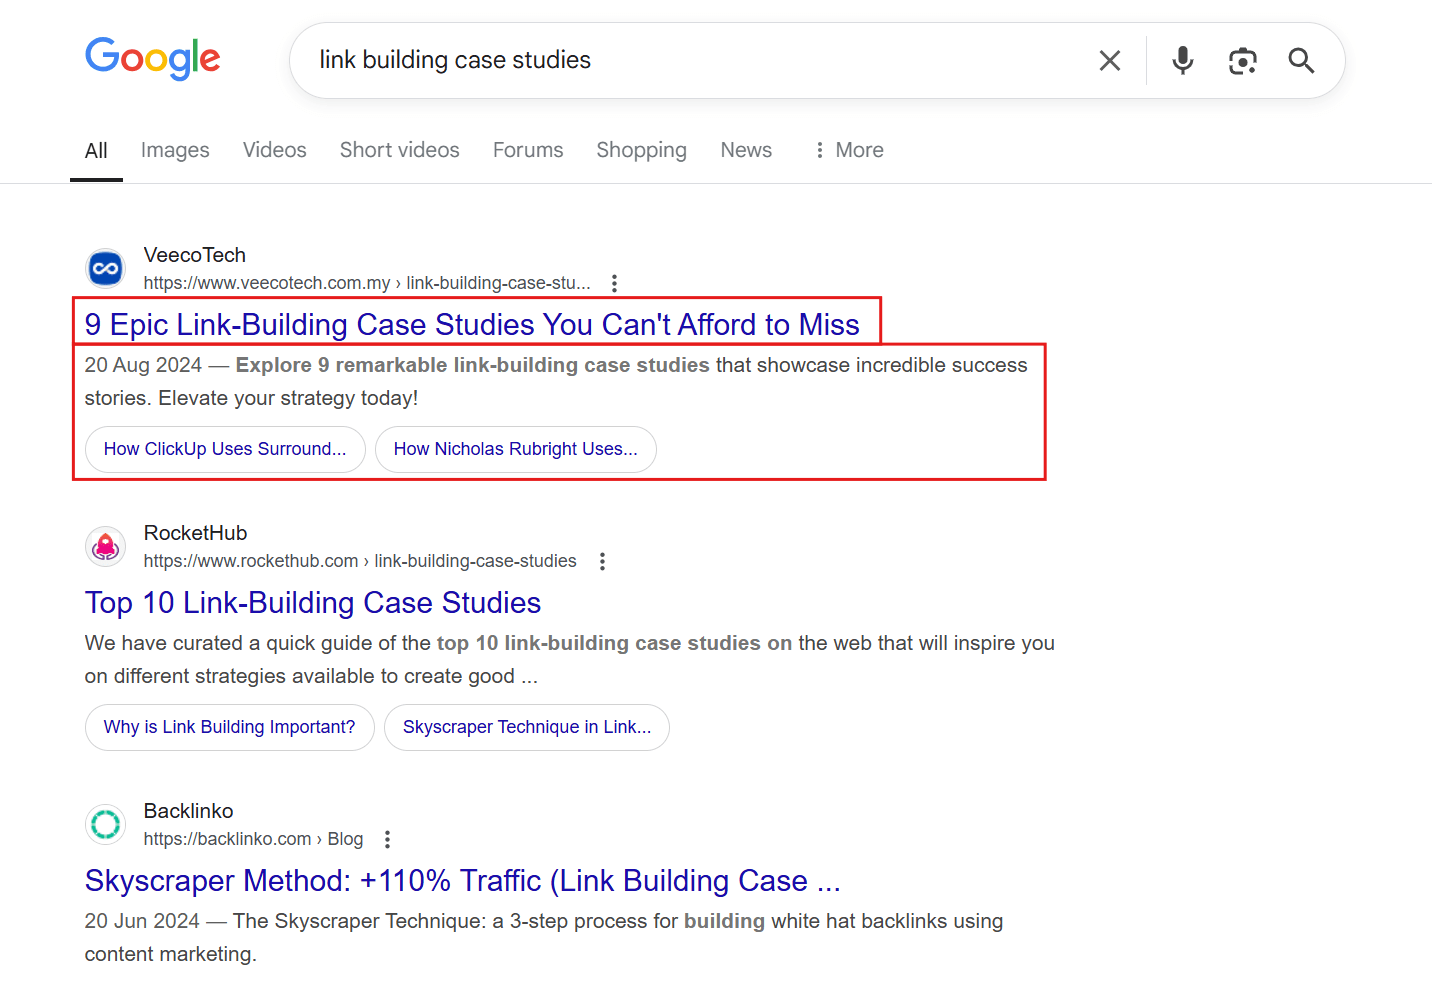
Task: Click the veecotech.com.my URL breadcrumb
Action: [x=367, y=283]
